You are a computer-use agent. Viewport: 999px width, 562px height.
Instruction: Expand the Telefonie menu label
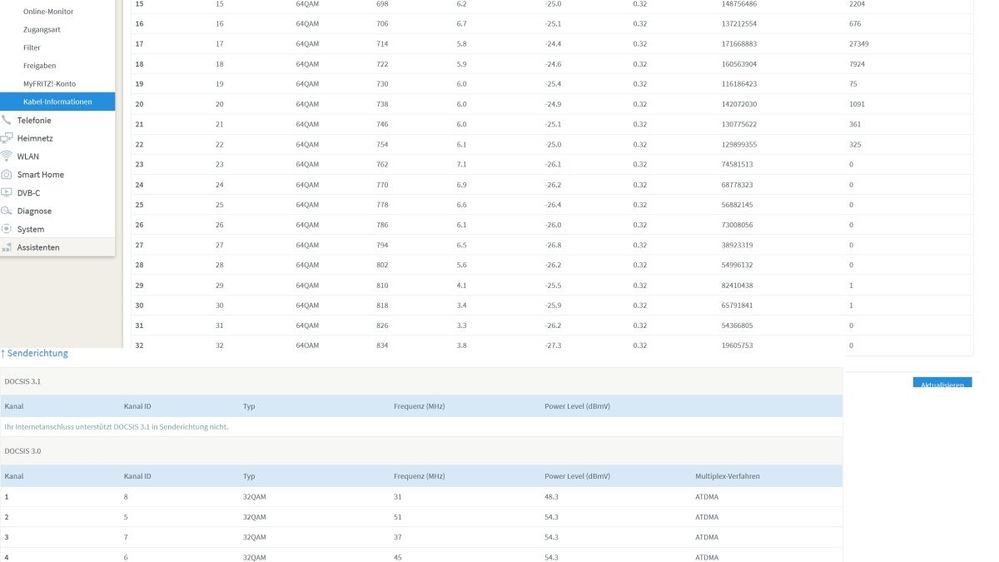[34, 120]
